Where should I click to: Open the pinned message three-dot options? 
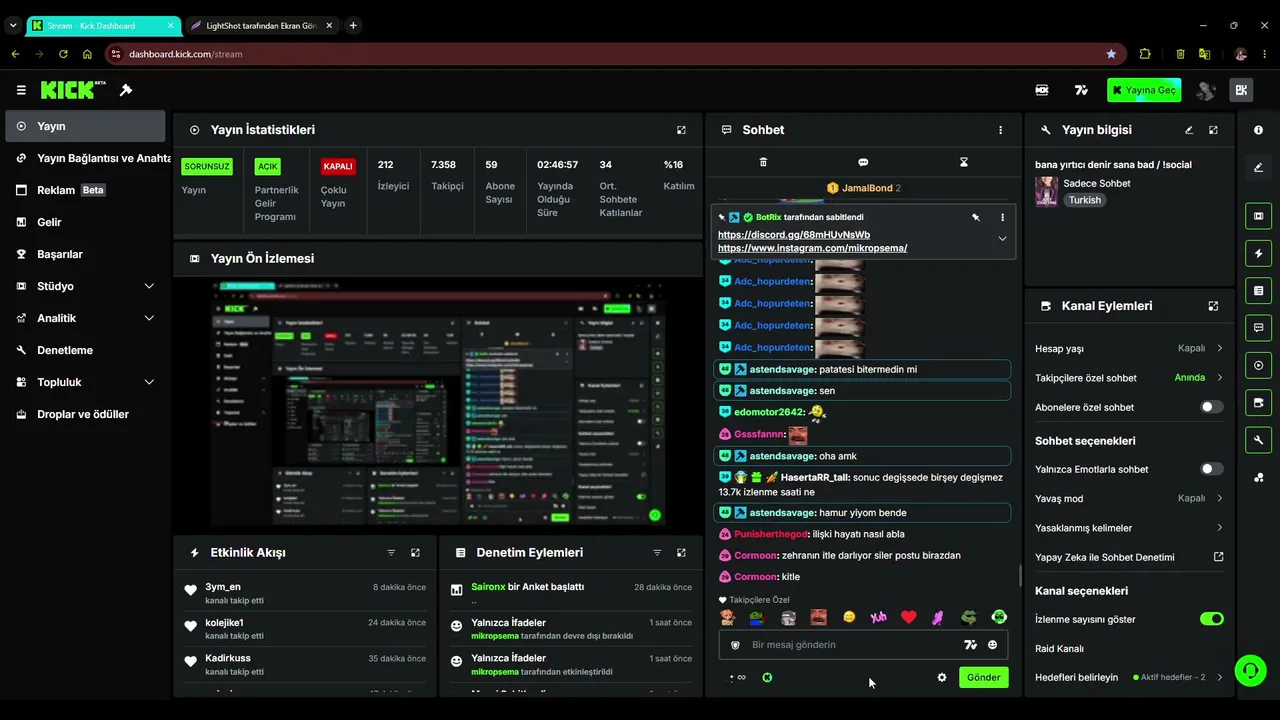point(1002,217)
